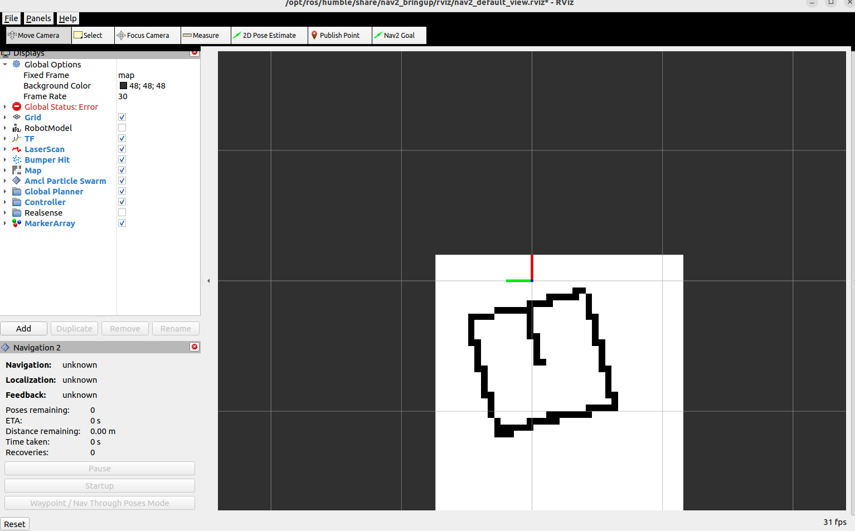Image resolution: width=855 pixels, height=532 pixels.
Task: Click the Pause navigation button
Action: pos(99,469)
